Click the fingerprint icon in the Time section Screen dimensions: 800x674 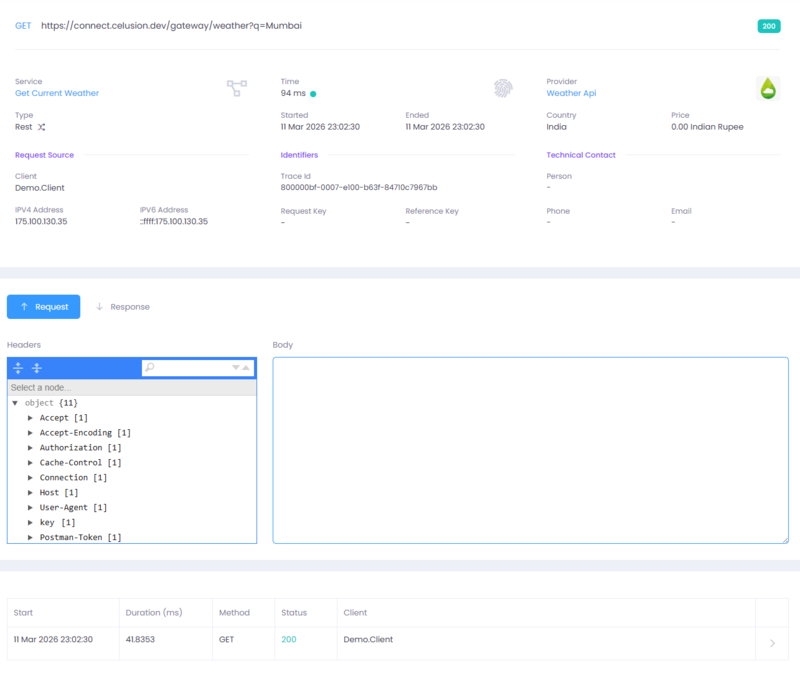pos(503,87)
